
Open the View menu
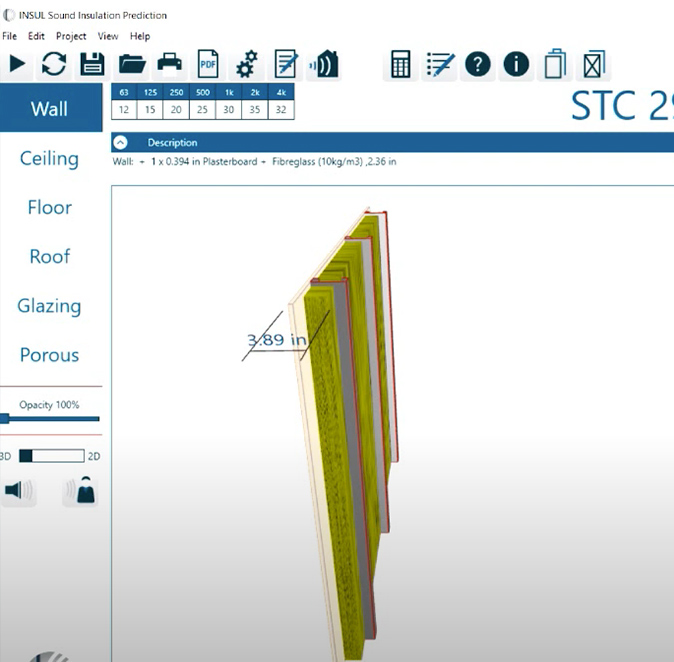(108, 36)
